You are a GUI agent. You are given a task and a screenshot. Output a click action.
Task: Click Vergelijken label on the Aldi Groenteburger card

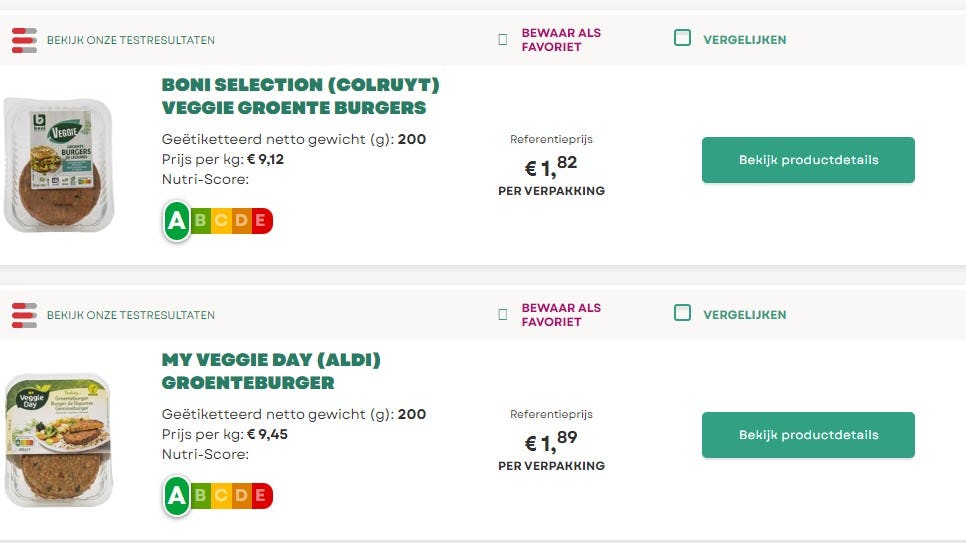click(x=744, y=315)
